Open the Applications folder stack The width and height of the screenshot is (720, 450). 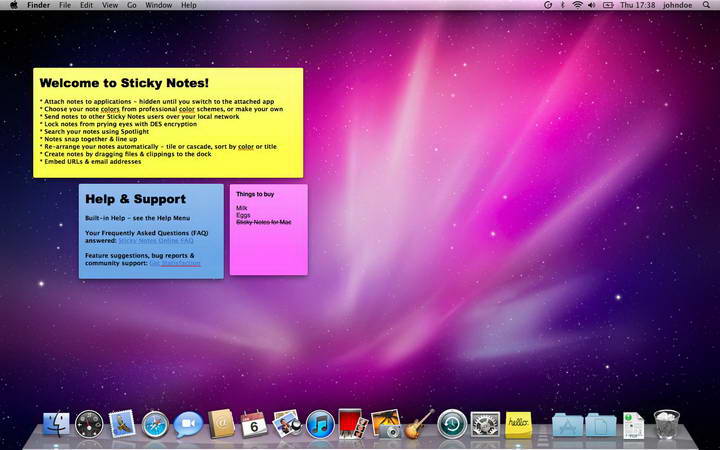567,425
